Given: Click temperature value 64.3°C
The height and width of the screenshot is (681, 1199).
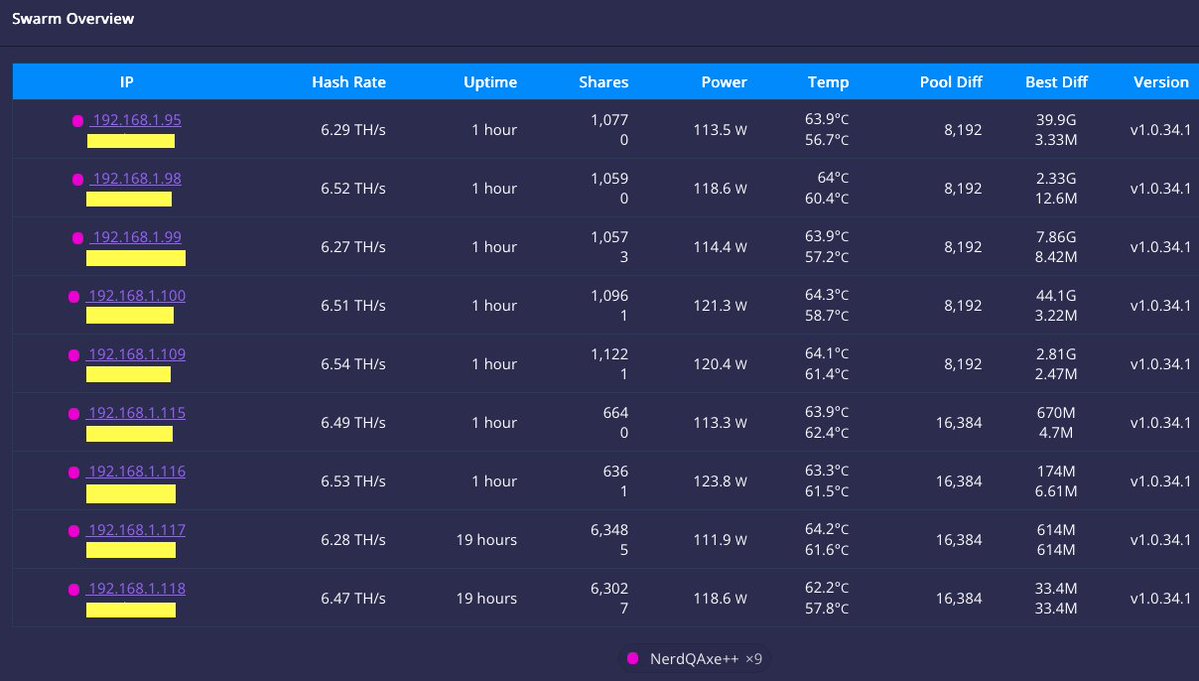Looking at the screenshot, I should pyautogui.click(x=827, y=295).
